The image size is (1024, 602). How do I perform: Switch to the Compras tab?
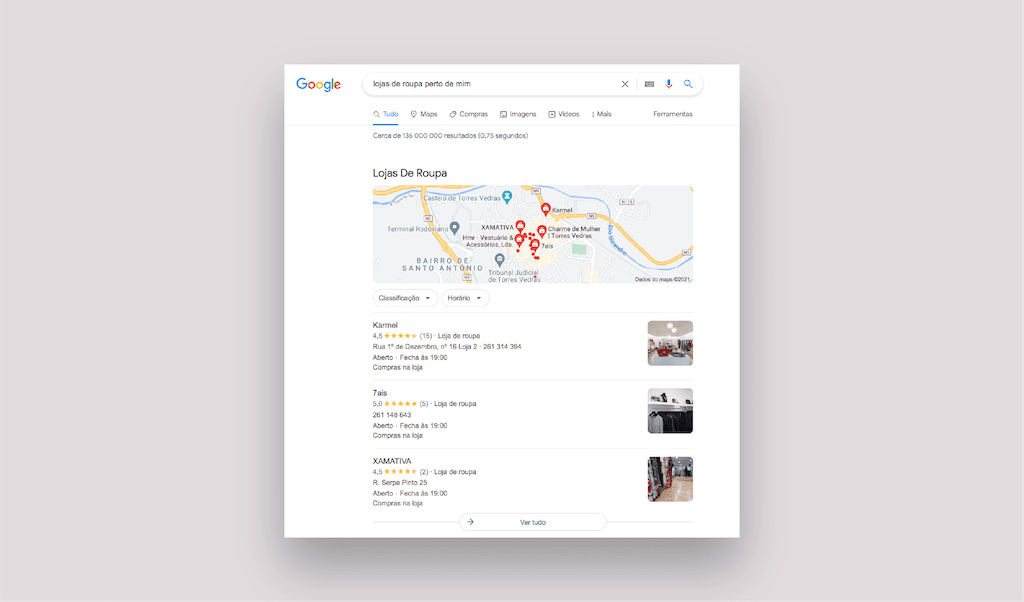469,114
